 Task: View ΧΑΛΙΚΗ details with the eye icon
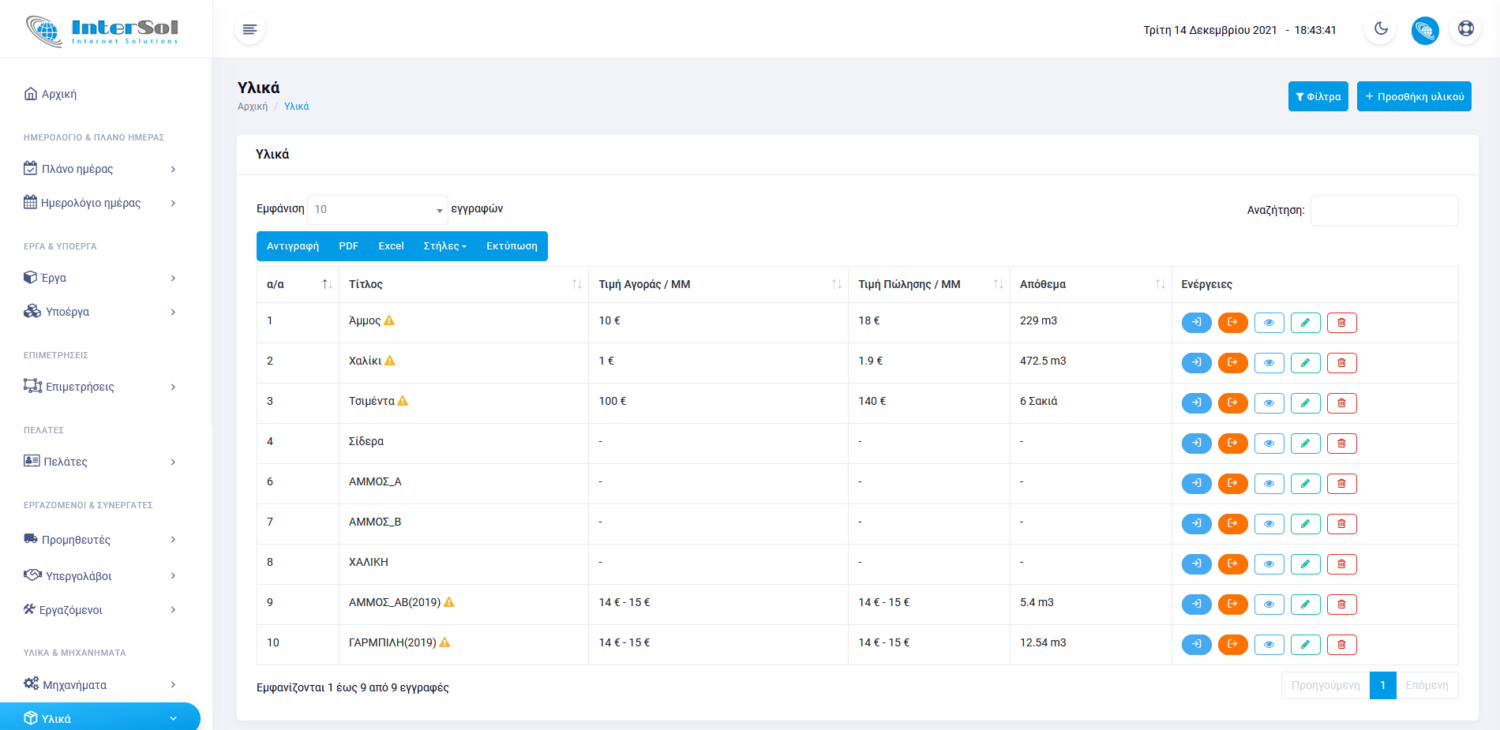click(1269, 564)
